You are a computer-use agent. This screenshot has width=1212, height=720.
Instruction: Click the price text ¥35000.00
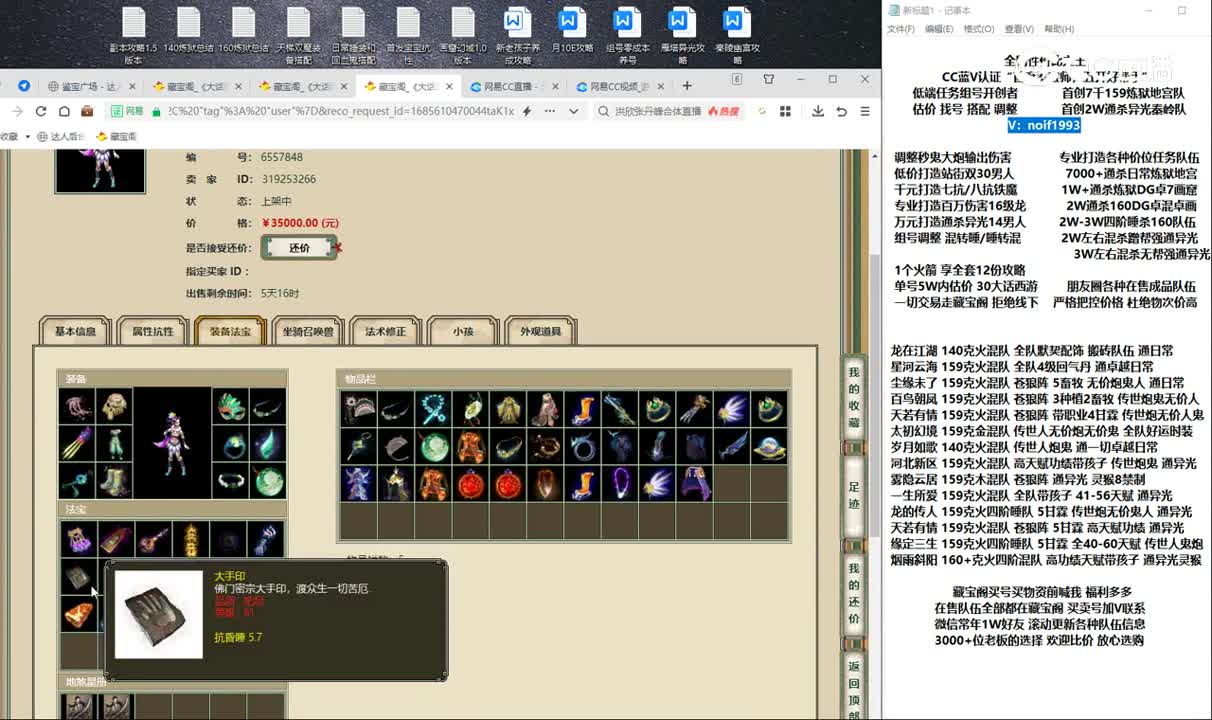coord(300,223)
